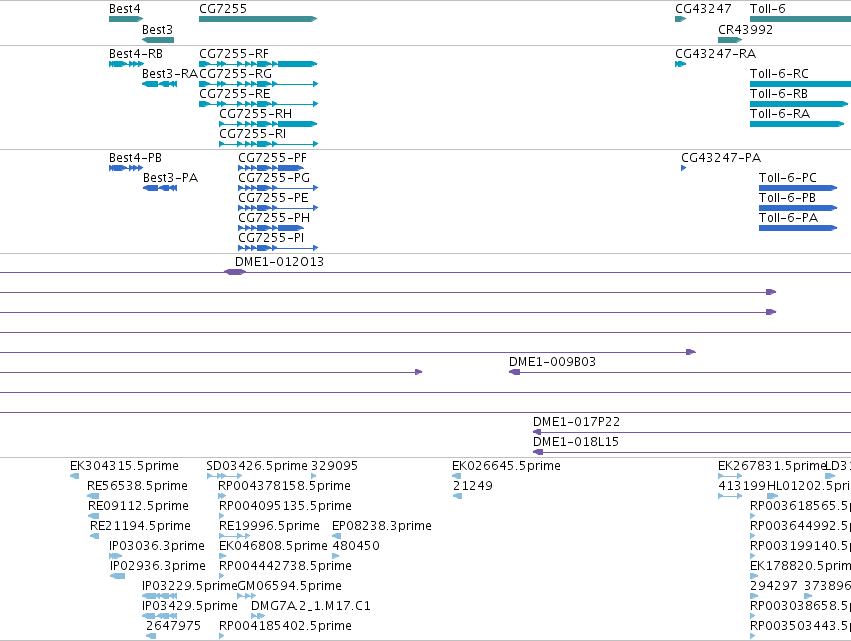
Task: Select the HL01202.5prime EST glyph
Action: pyautogui.click(x=773, y=496)
